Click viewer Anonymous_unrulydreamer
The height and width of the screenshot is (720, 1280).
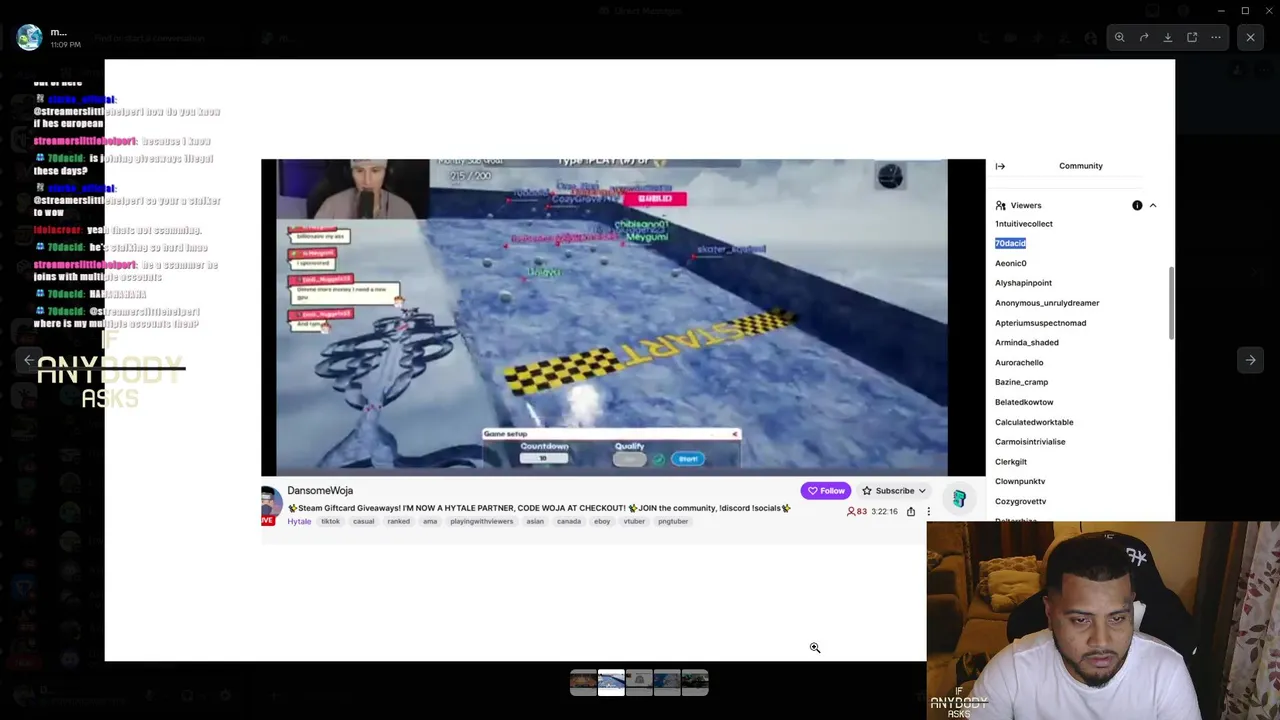tap(1047, 303)
